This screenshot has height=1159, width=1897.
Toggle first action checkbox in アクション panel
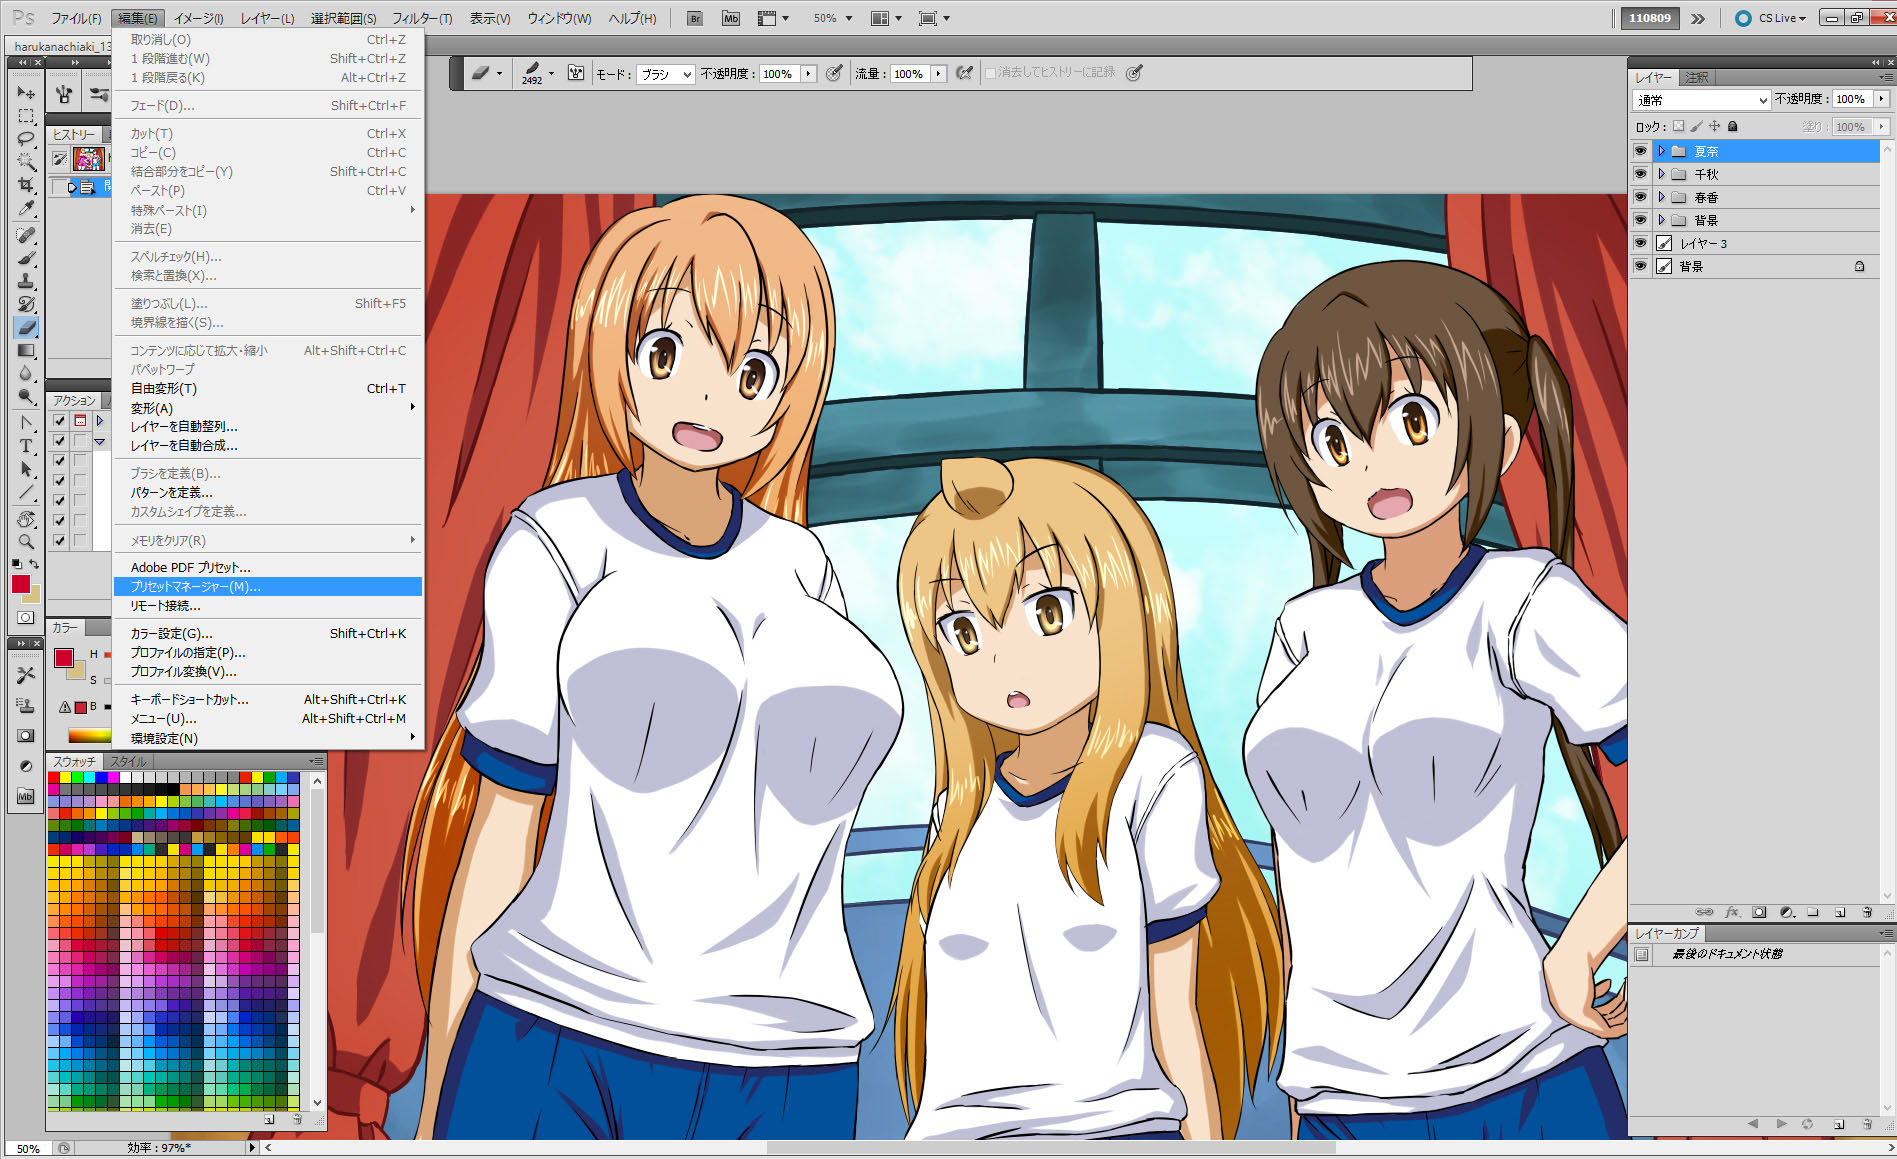[x=60, y=421]
